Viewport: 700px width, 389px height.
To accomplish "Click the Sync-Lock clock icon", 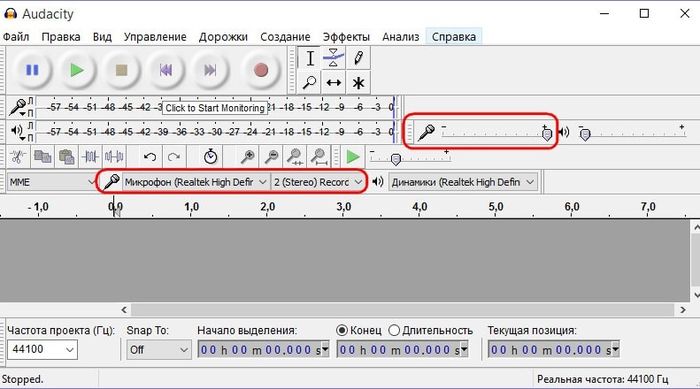I will pyautogui.click(x=210, y=157).
